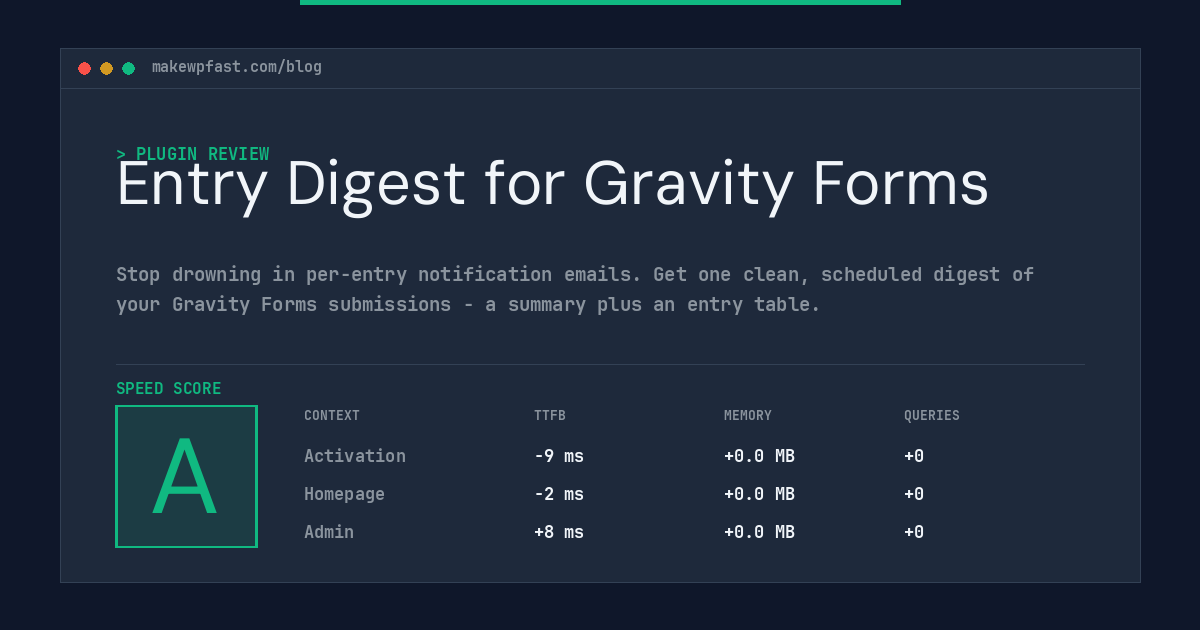The width and height of the screenshot is (1200, 630).
Task: Select the Admin row label
Action: click(329, 532)
